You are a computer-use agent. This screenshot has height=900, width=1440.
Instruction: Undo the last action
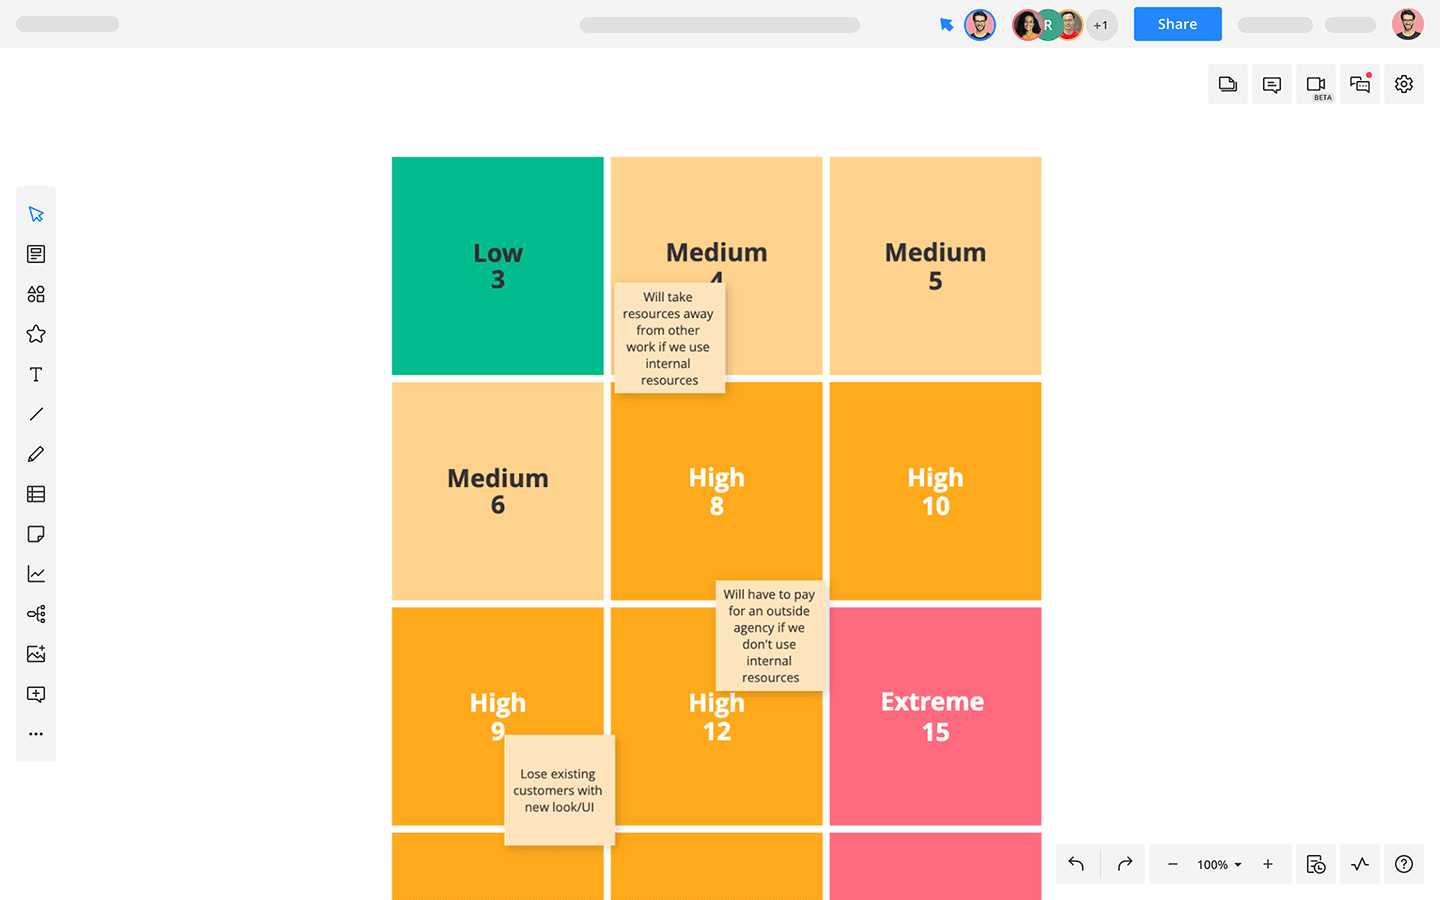[x=1076, y=864]
